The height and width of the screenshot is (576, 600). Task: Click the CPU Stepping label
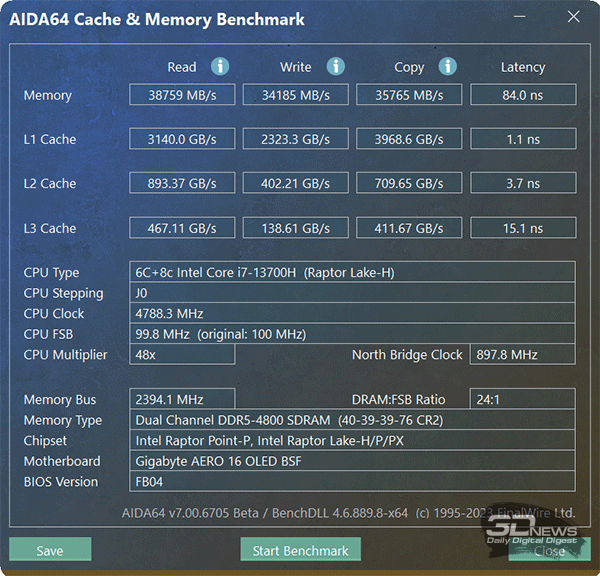tap(63, 294)
